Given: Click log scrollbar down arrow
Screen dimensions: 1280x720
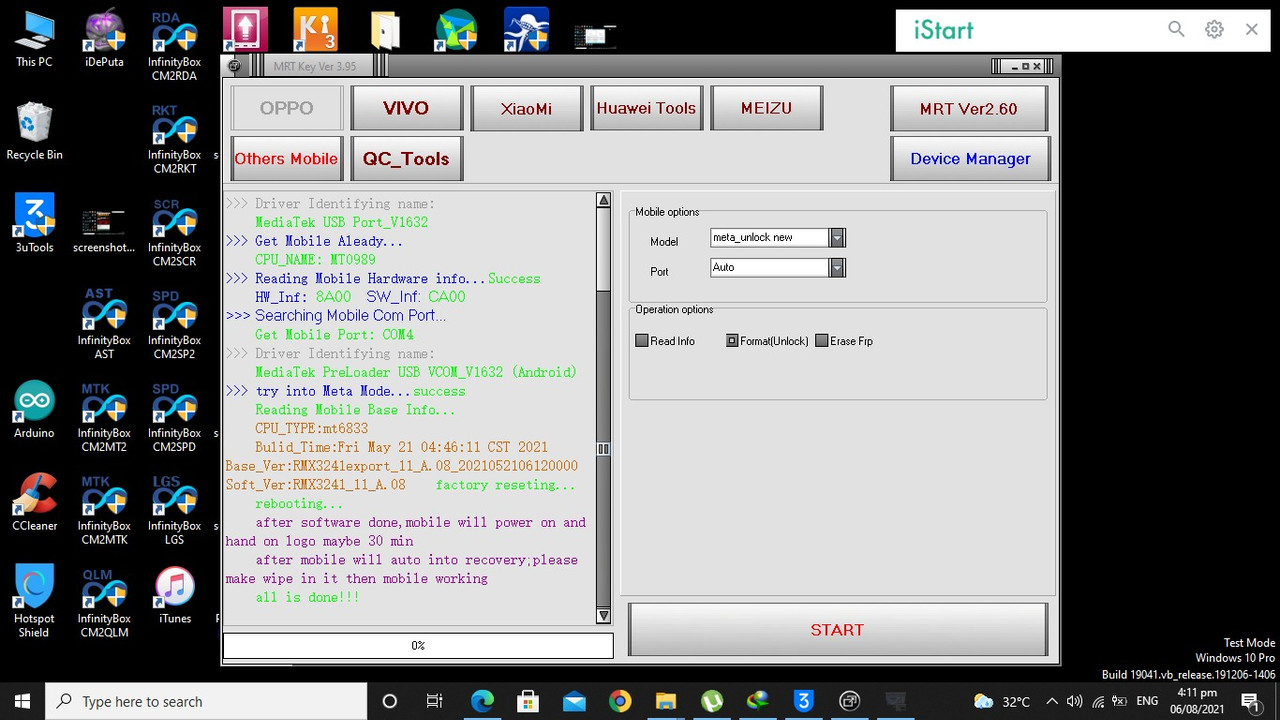Looking at the screenshot, I should click(604, 616).
